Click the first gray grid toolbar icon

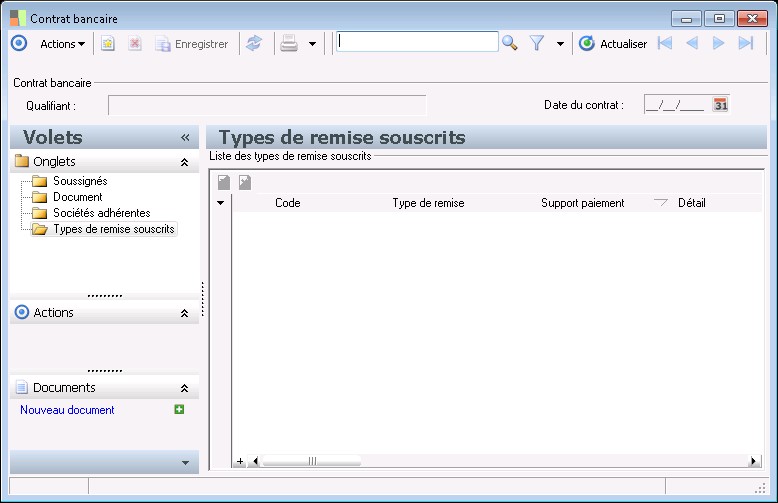224,183
